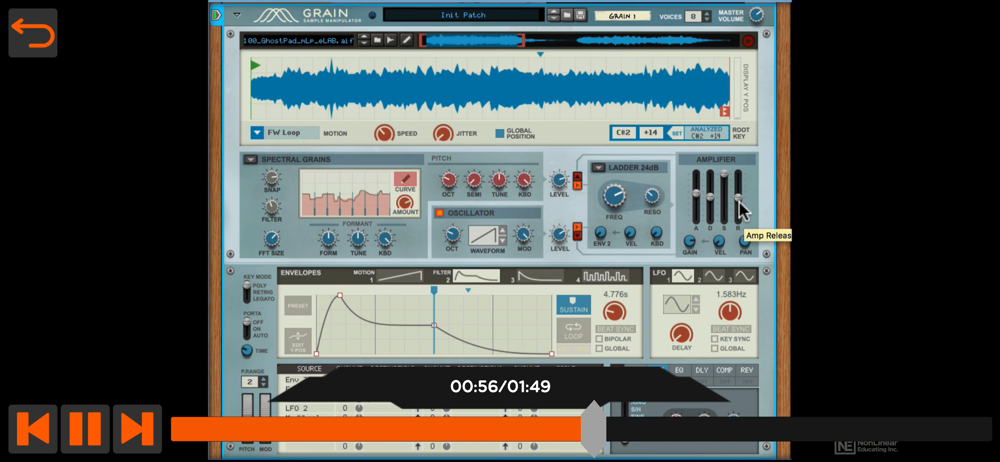
Task: Adjust the filter FREQ knob
Action: point(614,196)
